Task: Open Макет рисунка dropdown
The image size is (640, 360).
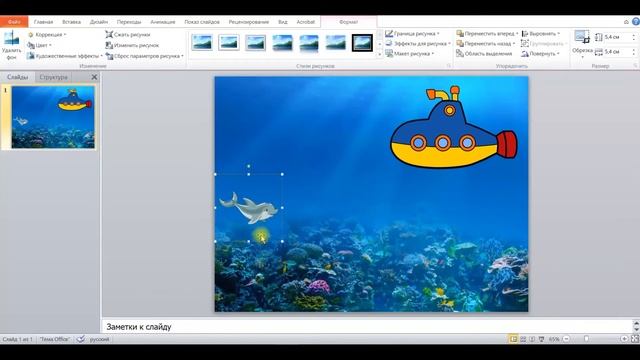Action: pos(410,53)
